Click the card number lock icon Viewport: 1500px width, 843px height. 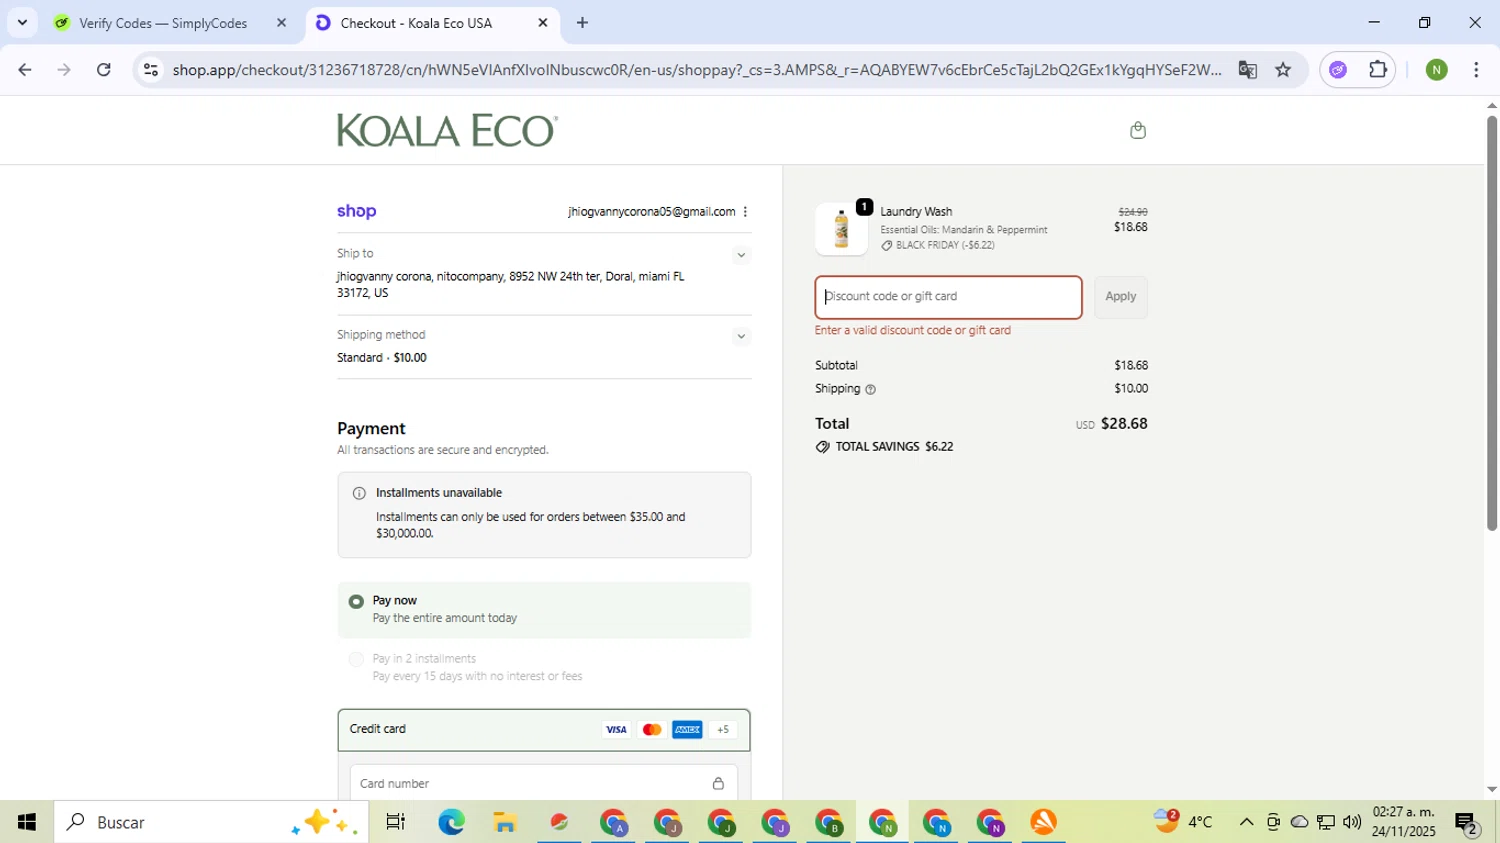pyautogui.click(x=718, y=783)
